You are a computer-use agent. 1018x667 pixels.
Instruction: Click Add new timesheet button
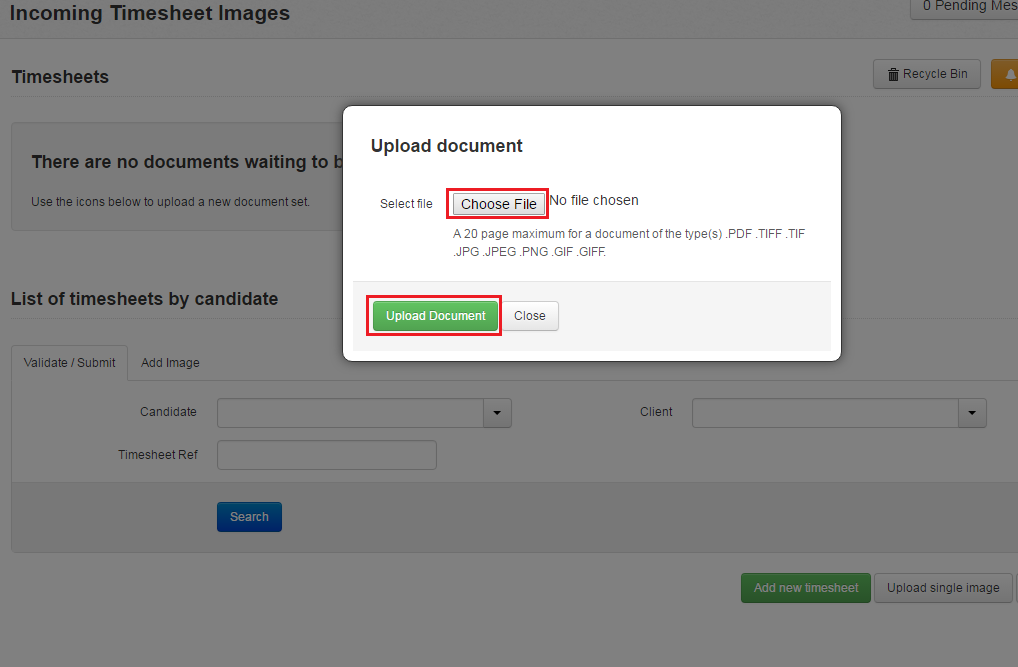(x=806, y=588)
